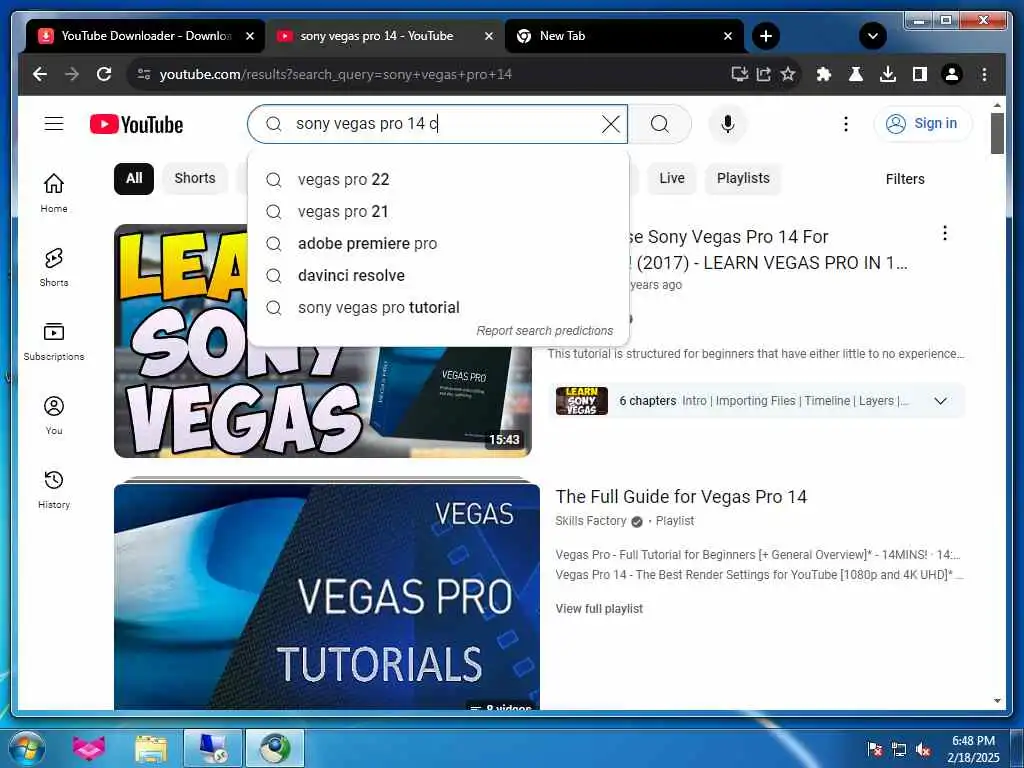
Task: Choose suggestion vegas pro 22
Action: tap(438, 180)
